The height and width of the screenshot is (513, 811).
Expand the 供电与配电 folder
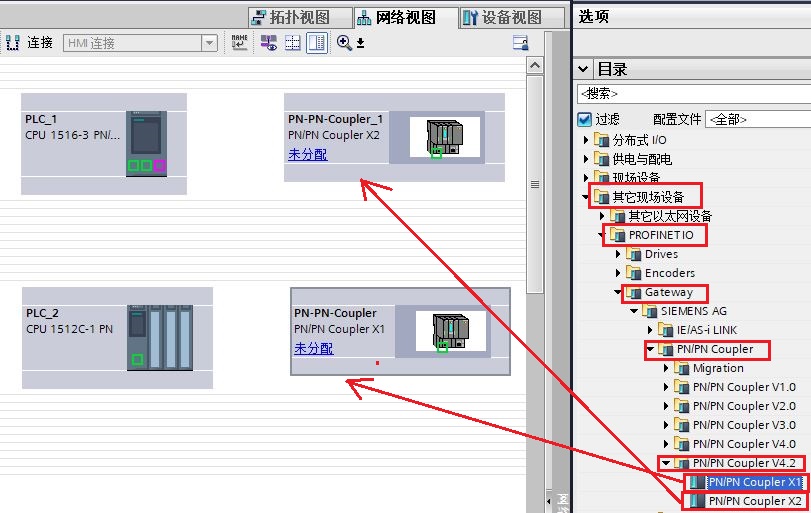(x=585, y=159)
